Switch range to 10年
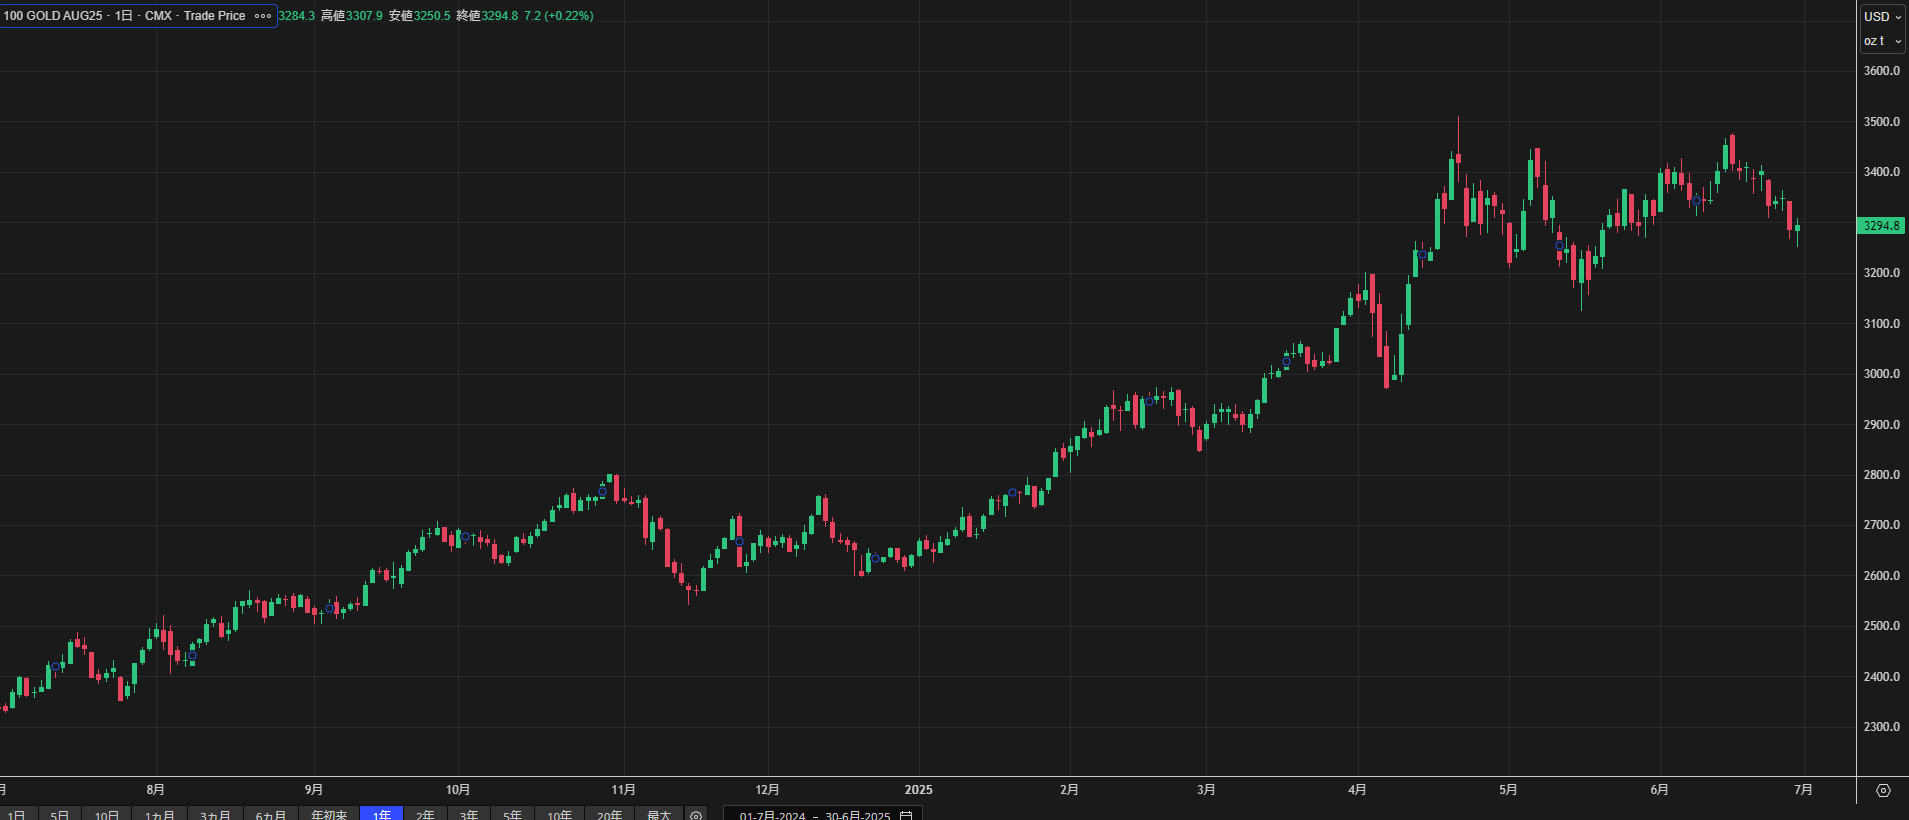Screen dimensions: 1909x820 click(560, 816)
